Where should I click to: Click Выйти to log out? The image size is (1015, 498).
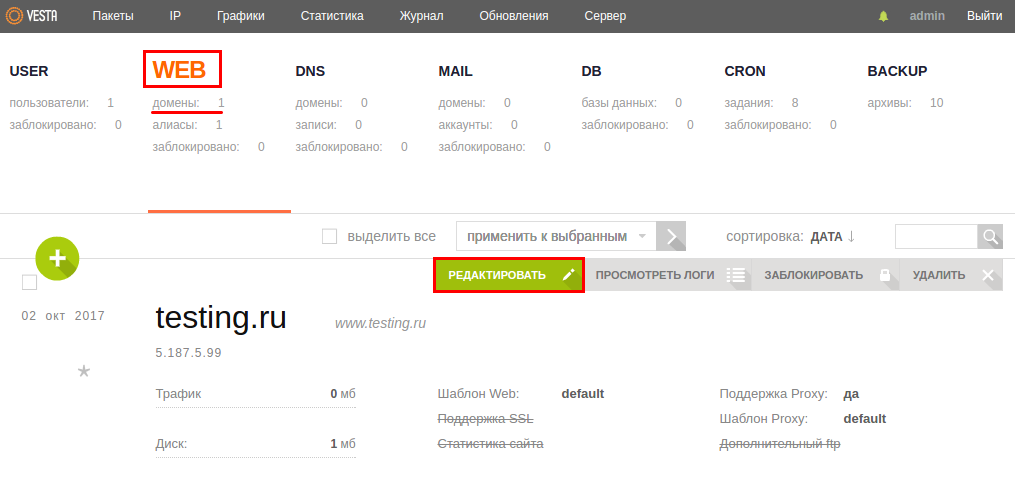pyautogui.click(x=985, y=16)
